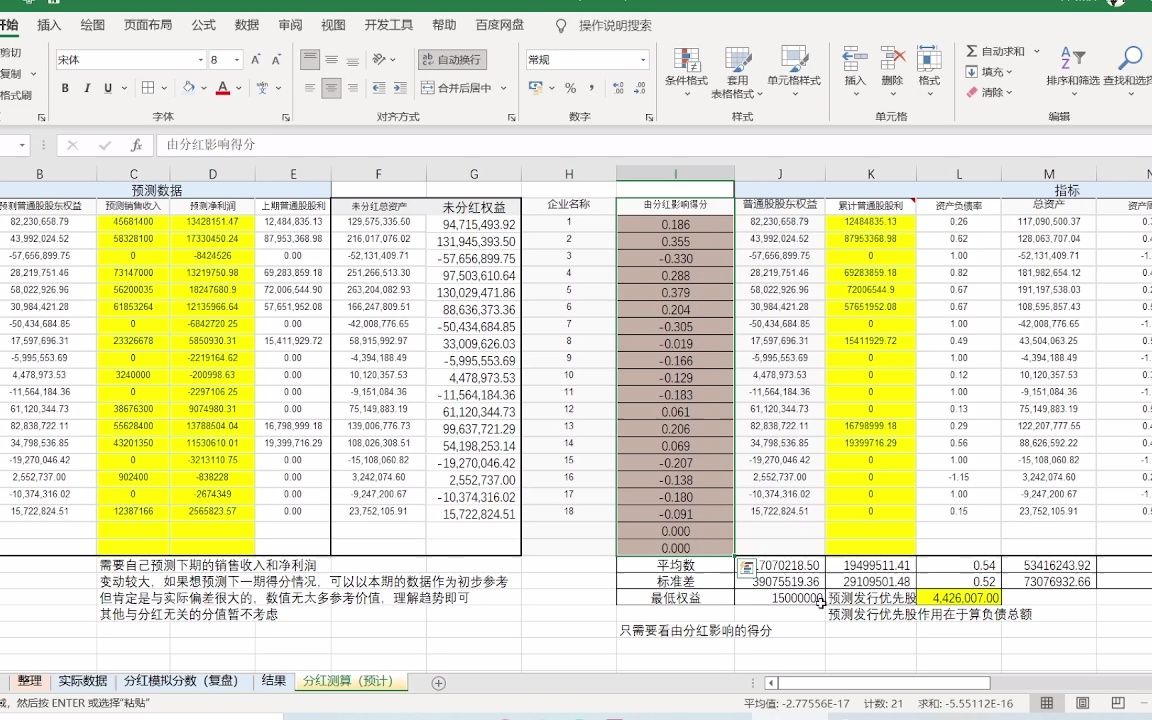Image resolution: width=1152 pixels, height=720 pixels.
Task: Click the Clear (eraser) icon
Action: pyautogui.click(x=971, y=92)
